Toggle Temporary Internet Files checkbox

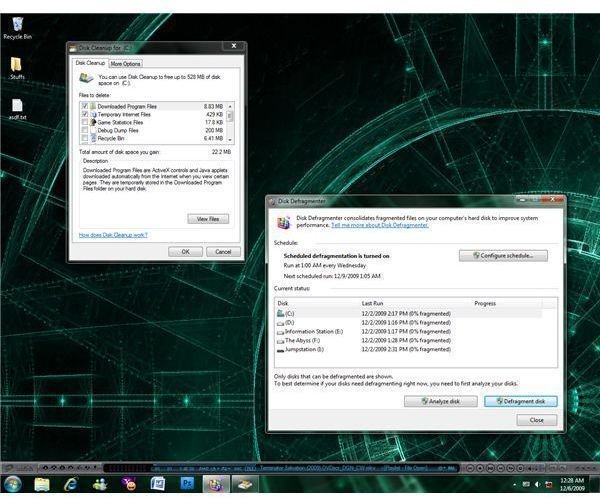click(85, 114)
